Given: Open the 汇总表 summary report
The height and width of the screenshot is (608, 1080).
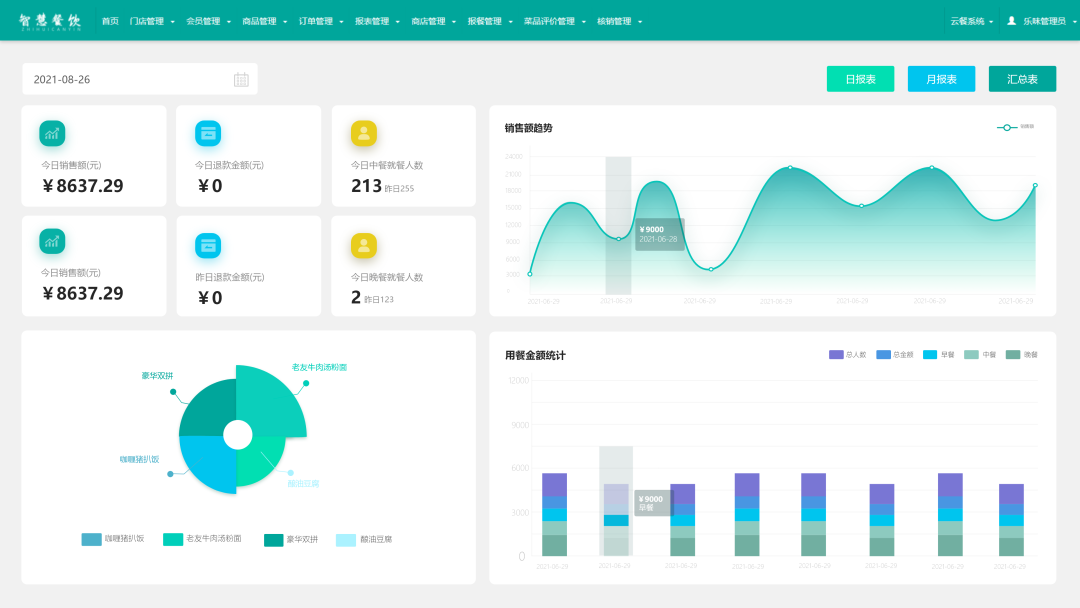Looking at the screenshot, I should pos(1022,79).
